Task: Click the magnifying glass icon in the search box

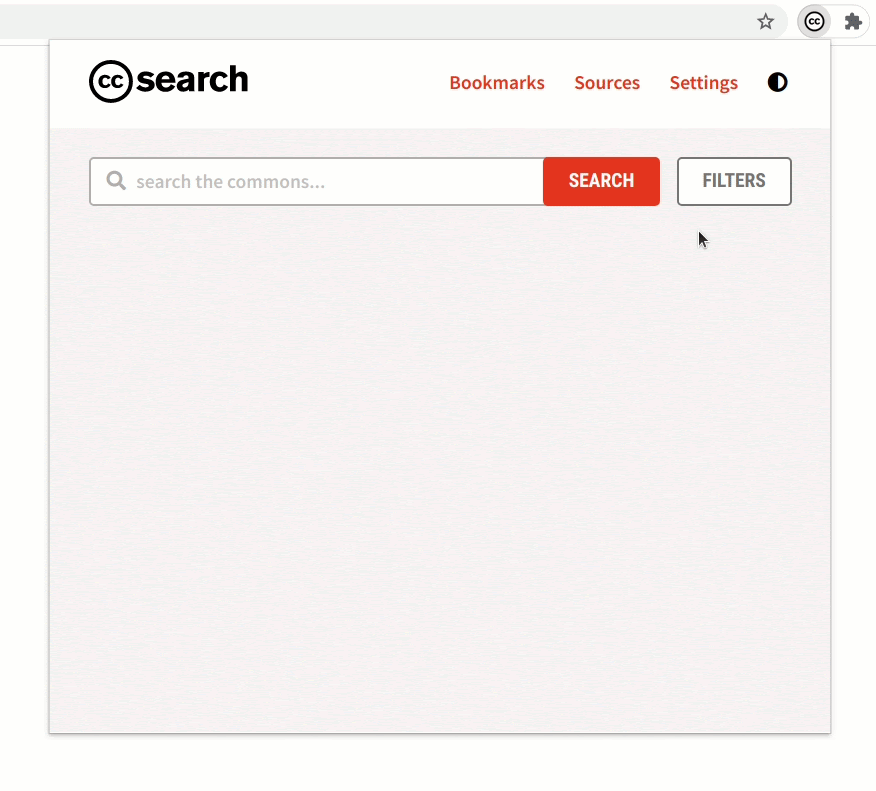Action: pos(116,180)
